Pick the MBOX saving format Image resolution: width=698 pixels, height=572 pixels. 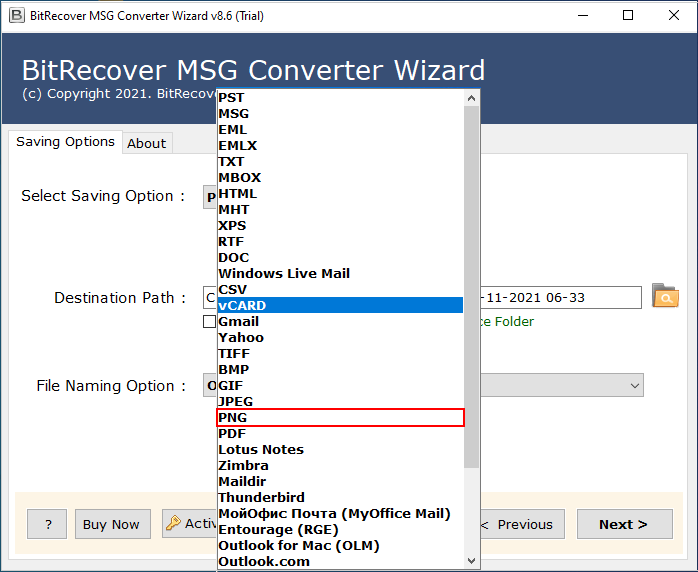[340, 178]
